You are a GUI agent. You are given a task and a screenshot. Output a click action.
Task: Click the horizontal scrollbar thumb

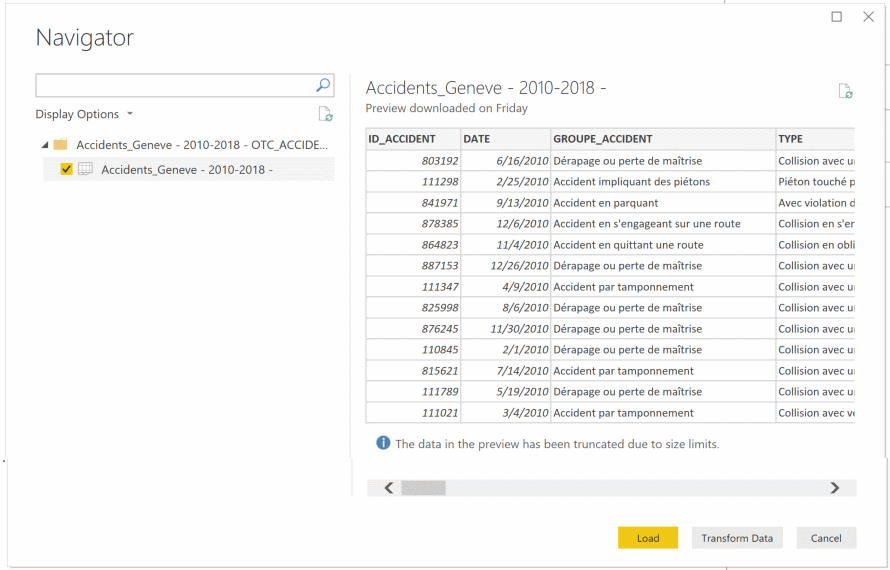tap(423, 488)
